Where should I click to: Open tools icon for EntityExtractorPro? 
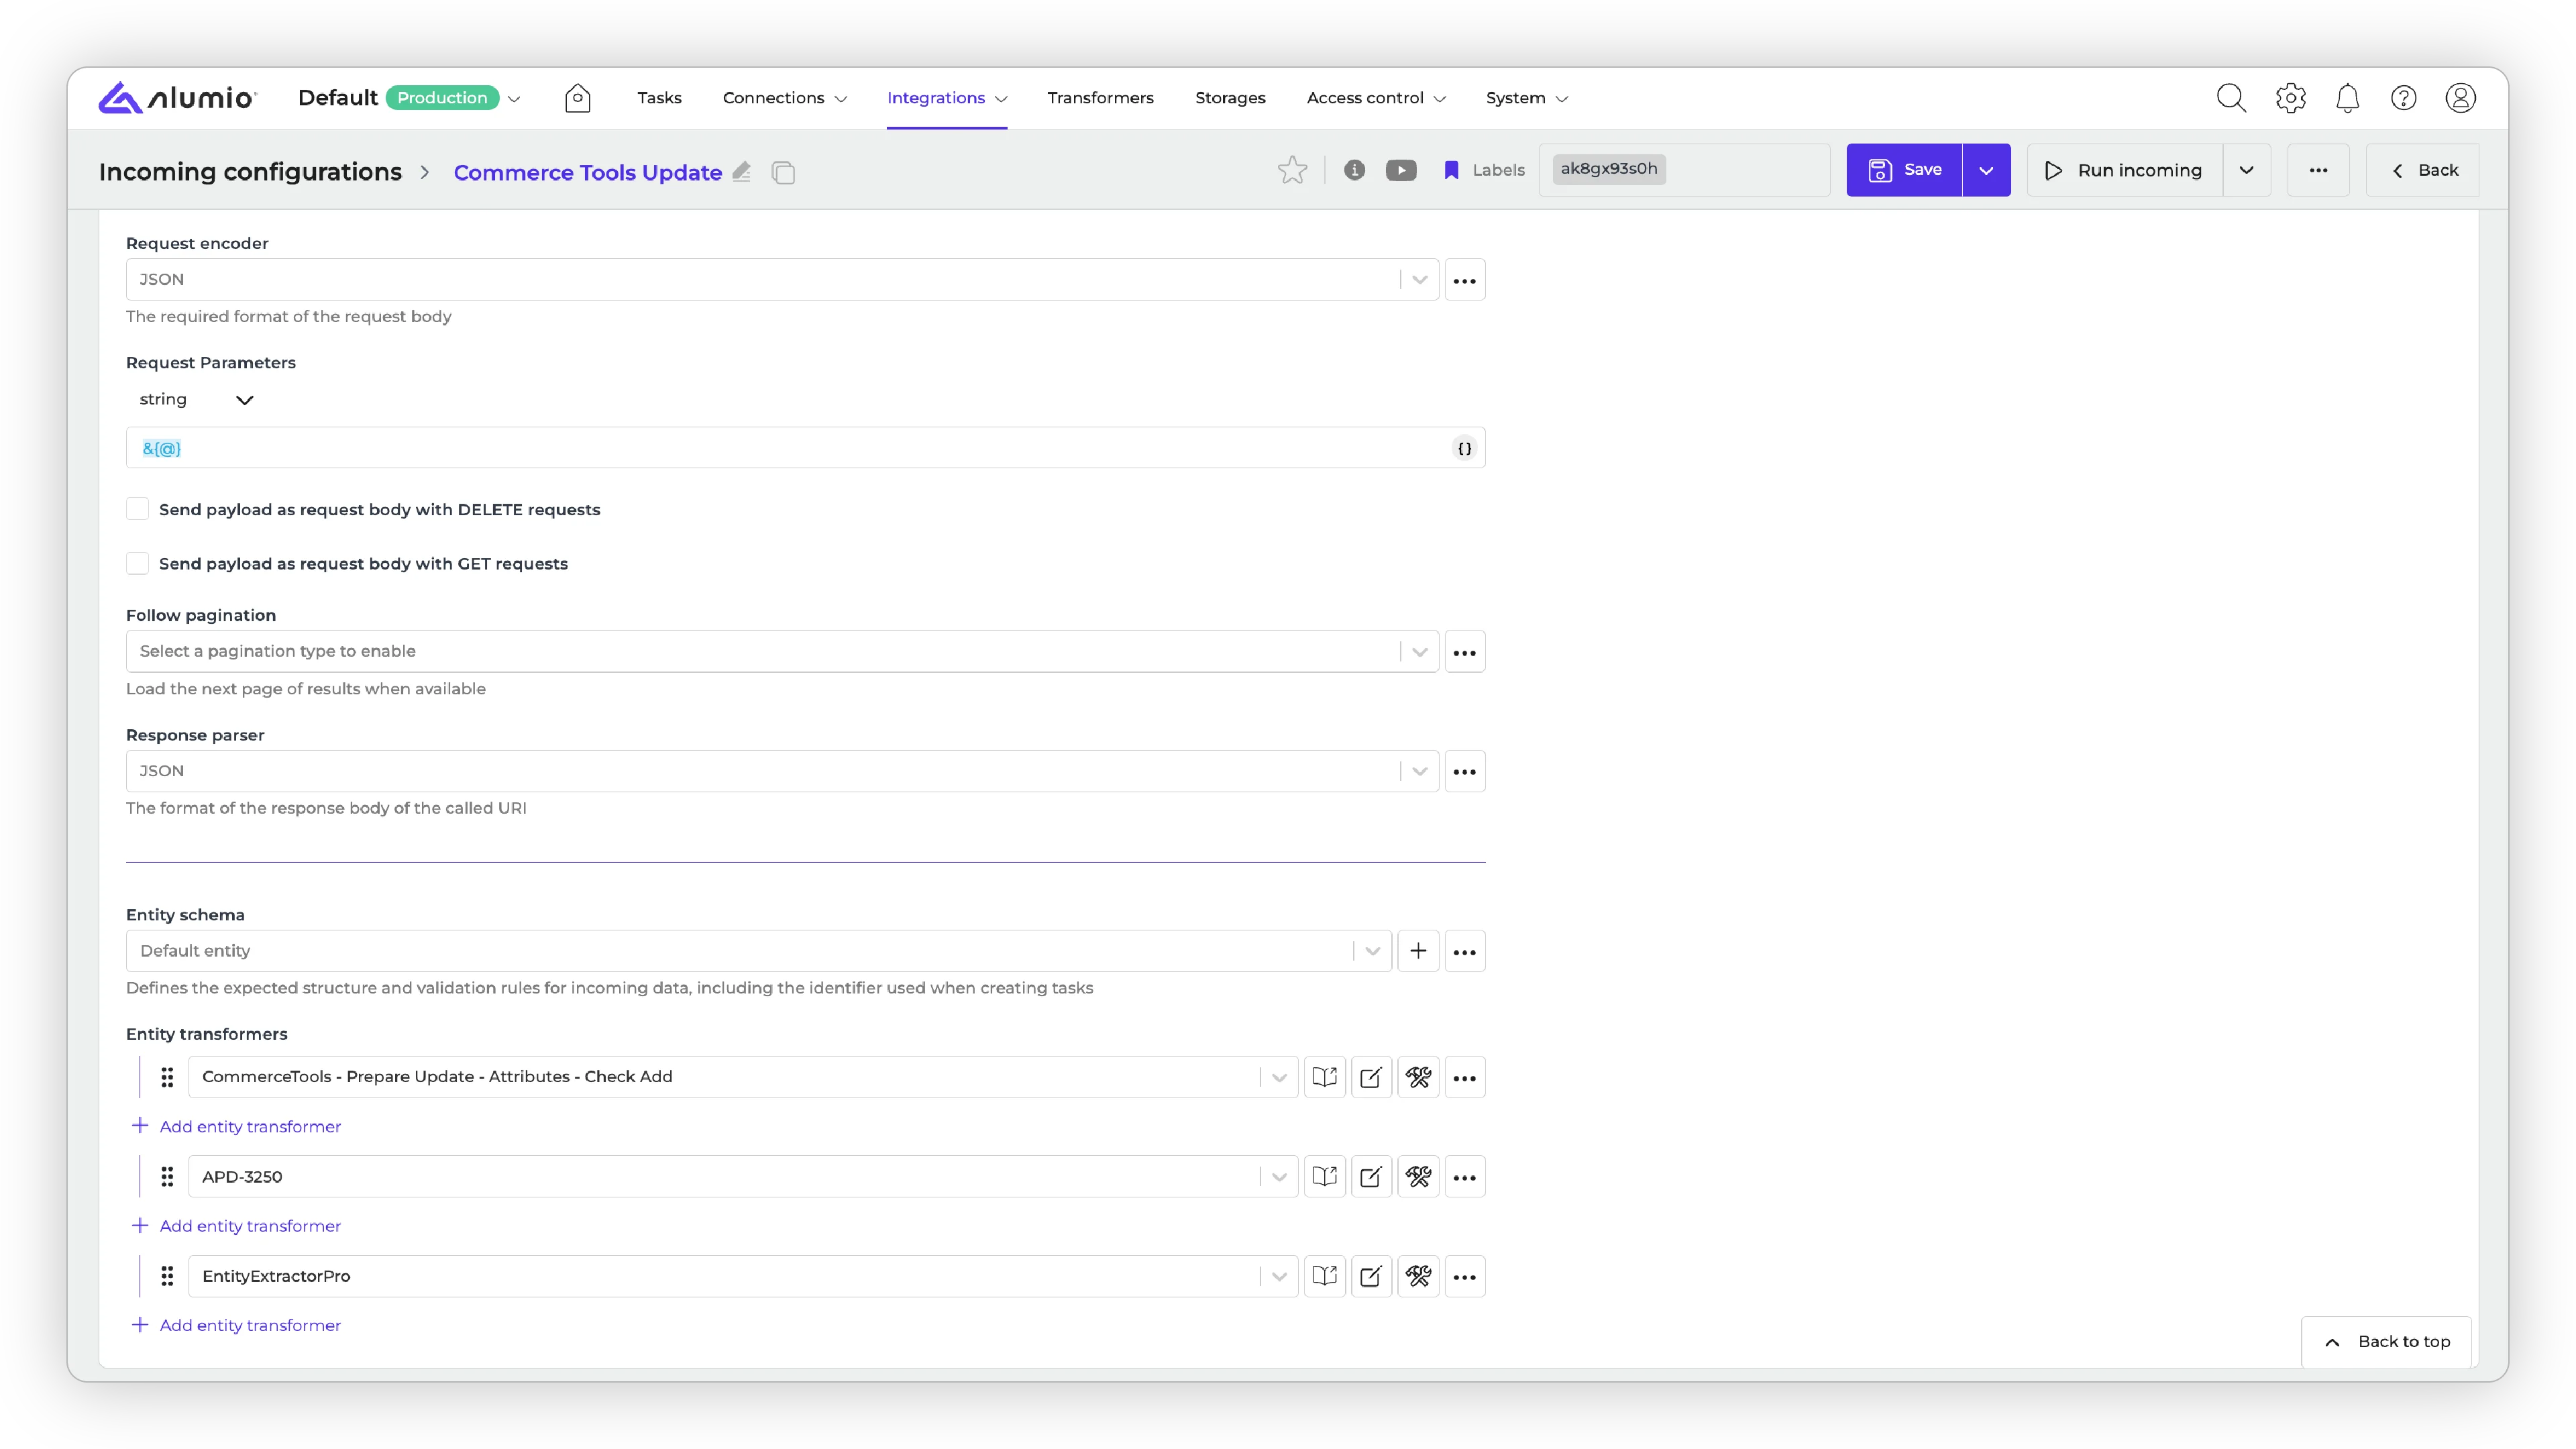[1418, 1276]
